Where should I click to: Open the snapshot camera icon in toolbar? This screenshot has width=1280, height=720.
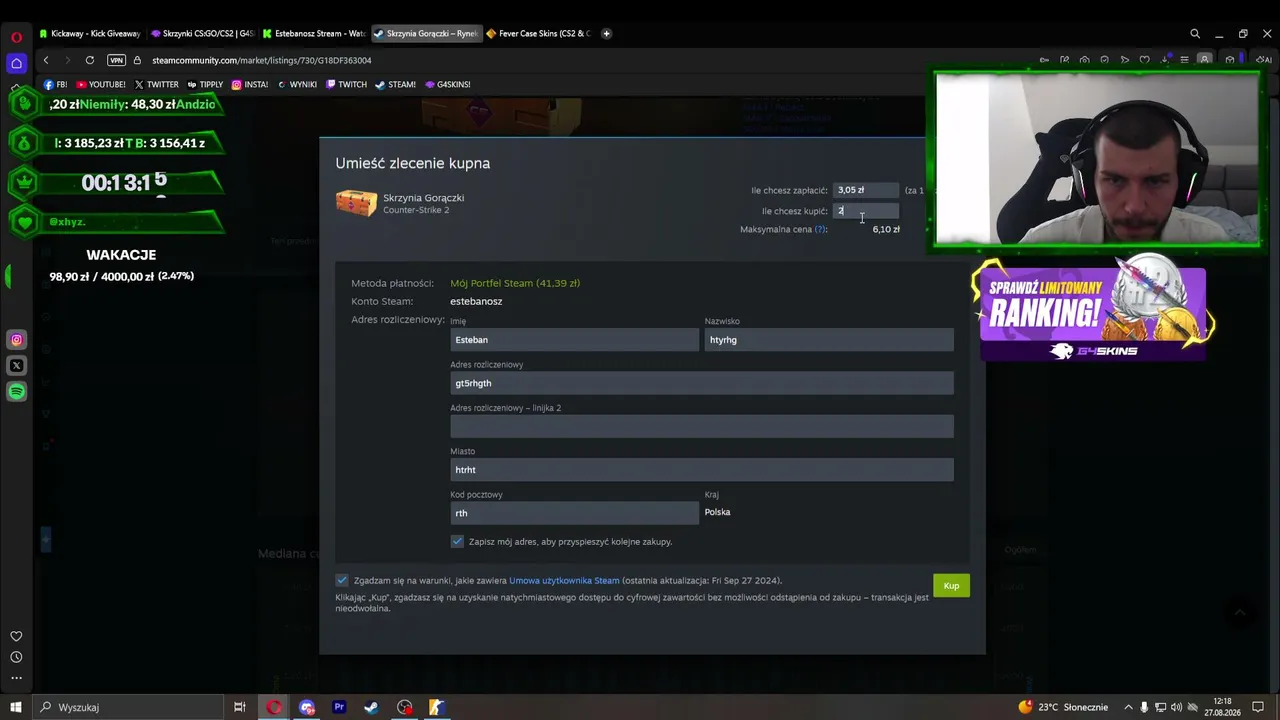click(1084, 60)
